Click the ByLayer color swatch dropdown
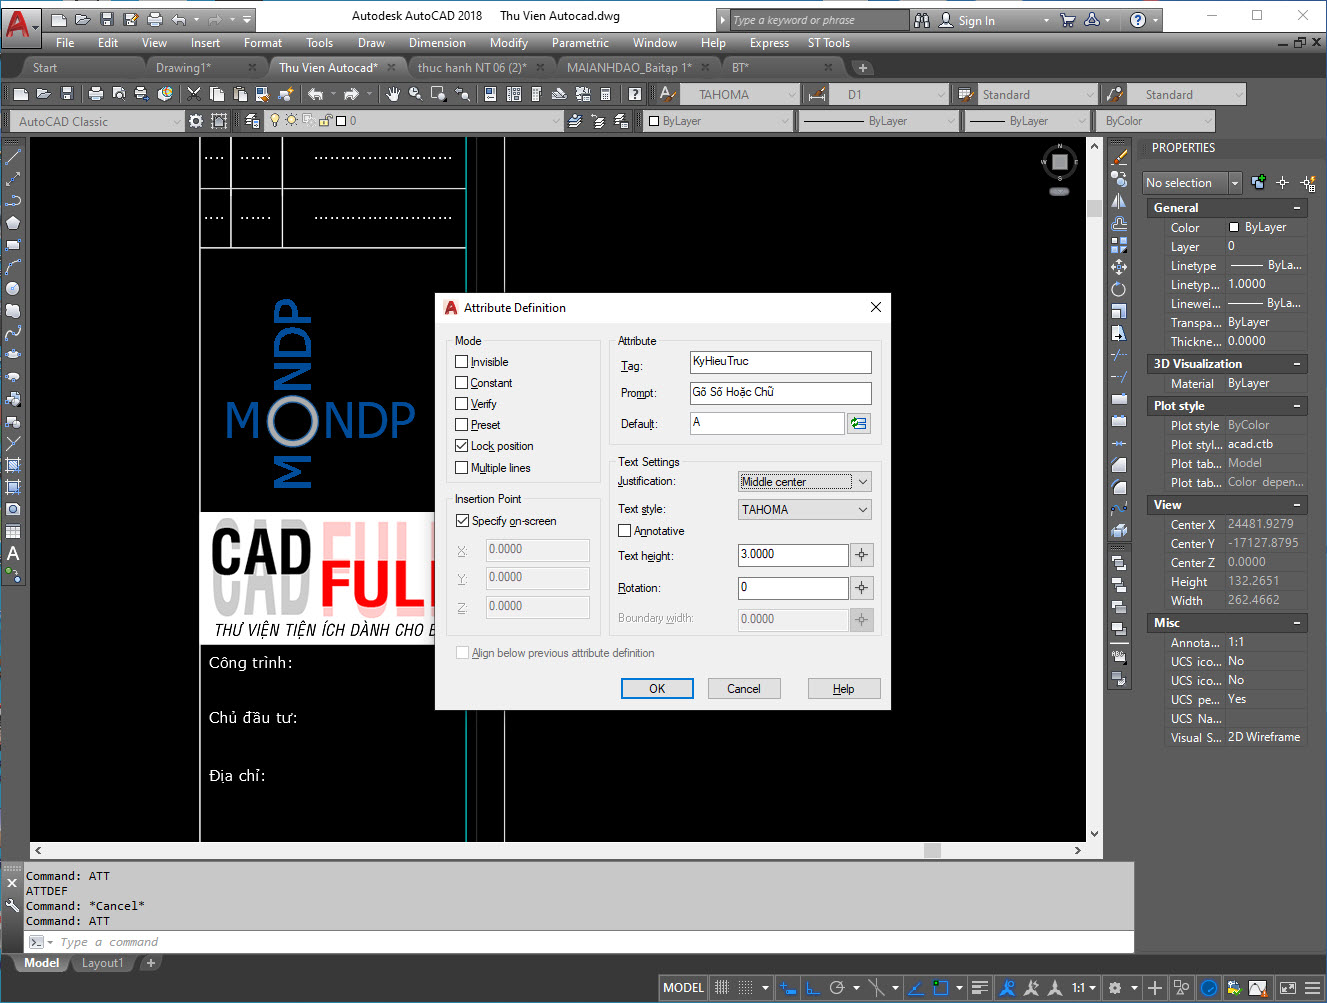 tap(718, 121)
